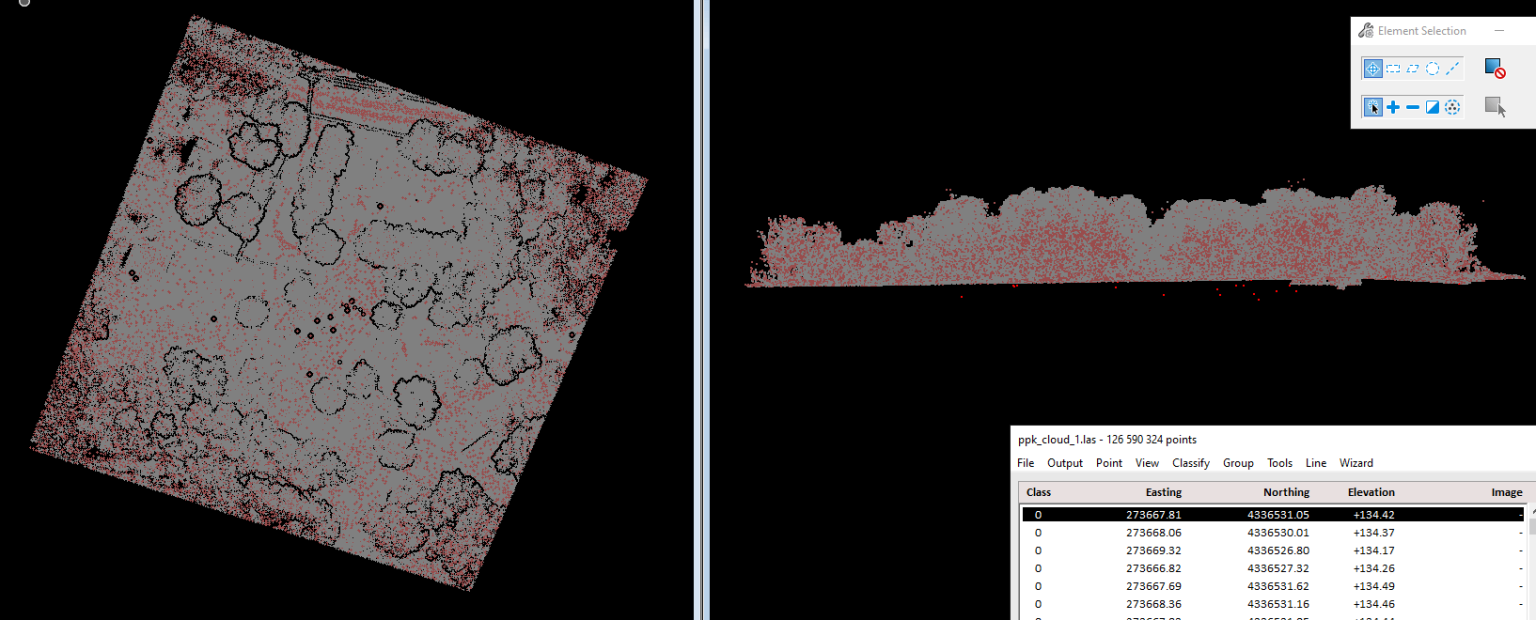Pick the Line selection method icon
1536x620 pixels.
[1452, 68]
